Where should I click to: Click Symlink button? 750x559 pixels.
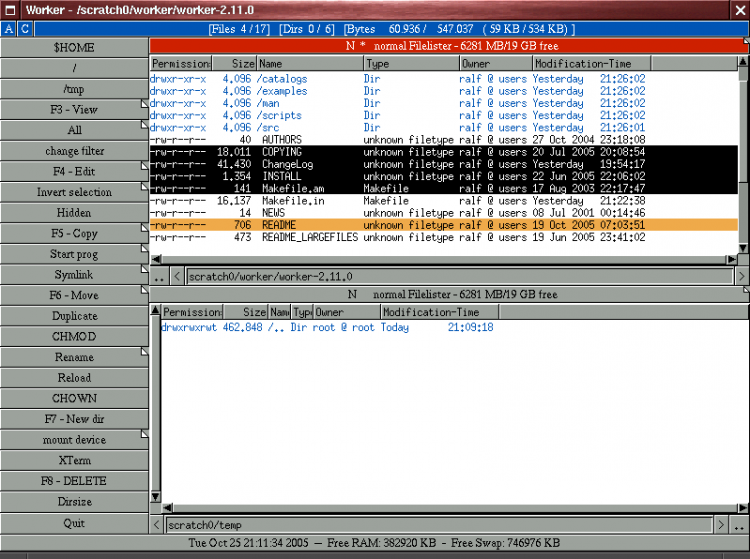click(74, 275)
